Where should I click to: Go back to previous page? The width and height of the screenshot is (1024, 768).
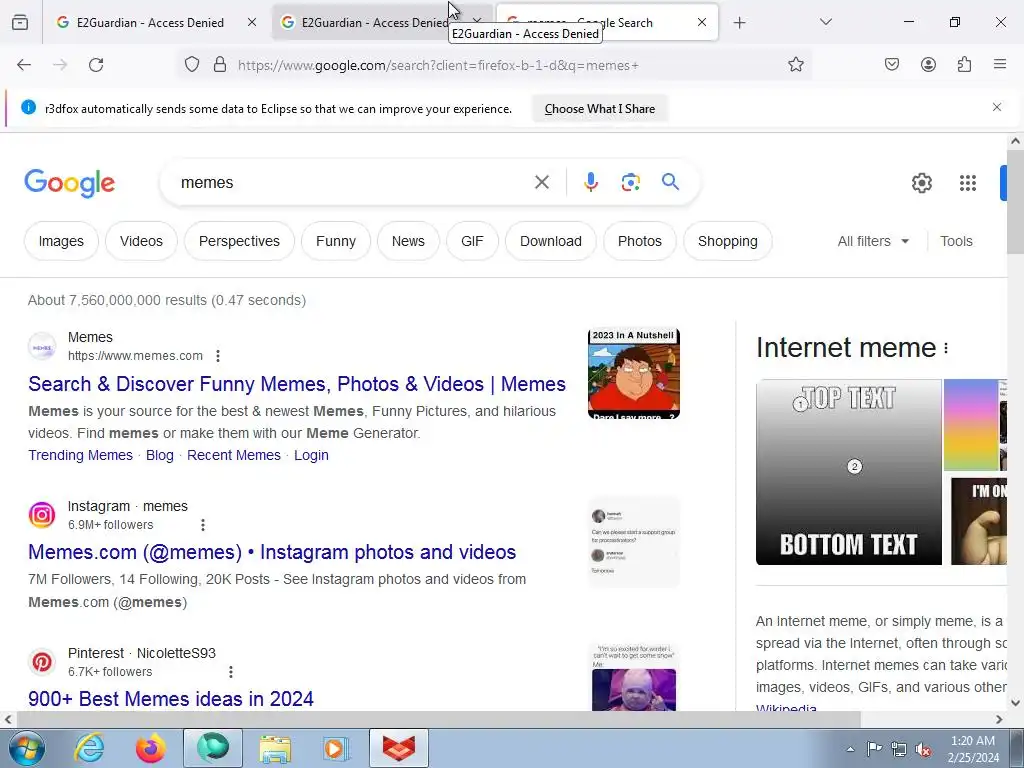coord(24,65)
